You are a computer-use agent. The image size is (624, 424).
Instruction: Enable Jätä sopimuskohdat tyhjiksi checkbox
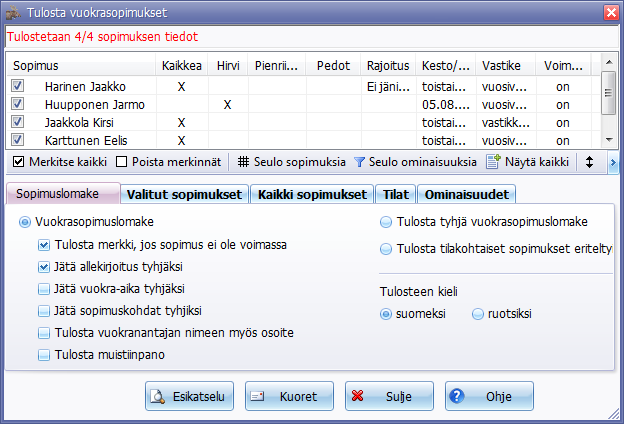(x=44, y=311)
